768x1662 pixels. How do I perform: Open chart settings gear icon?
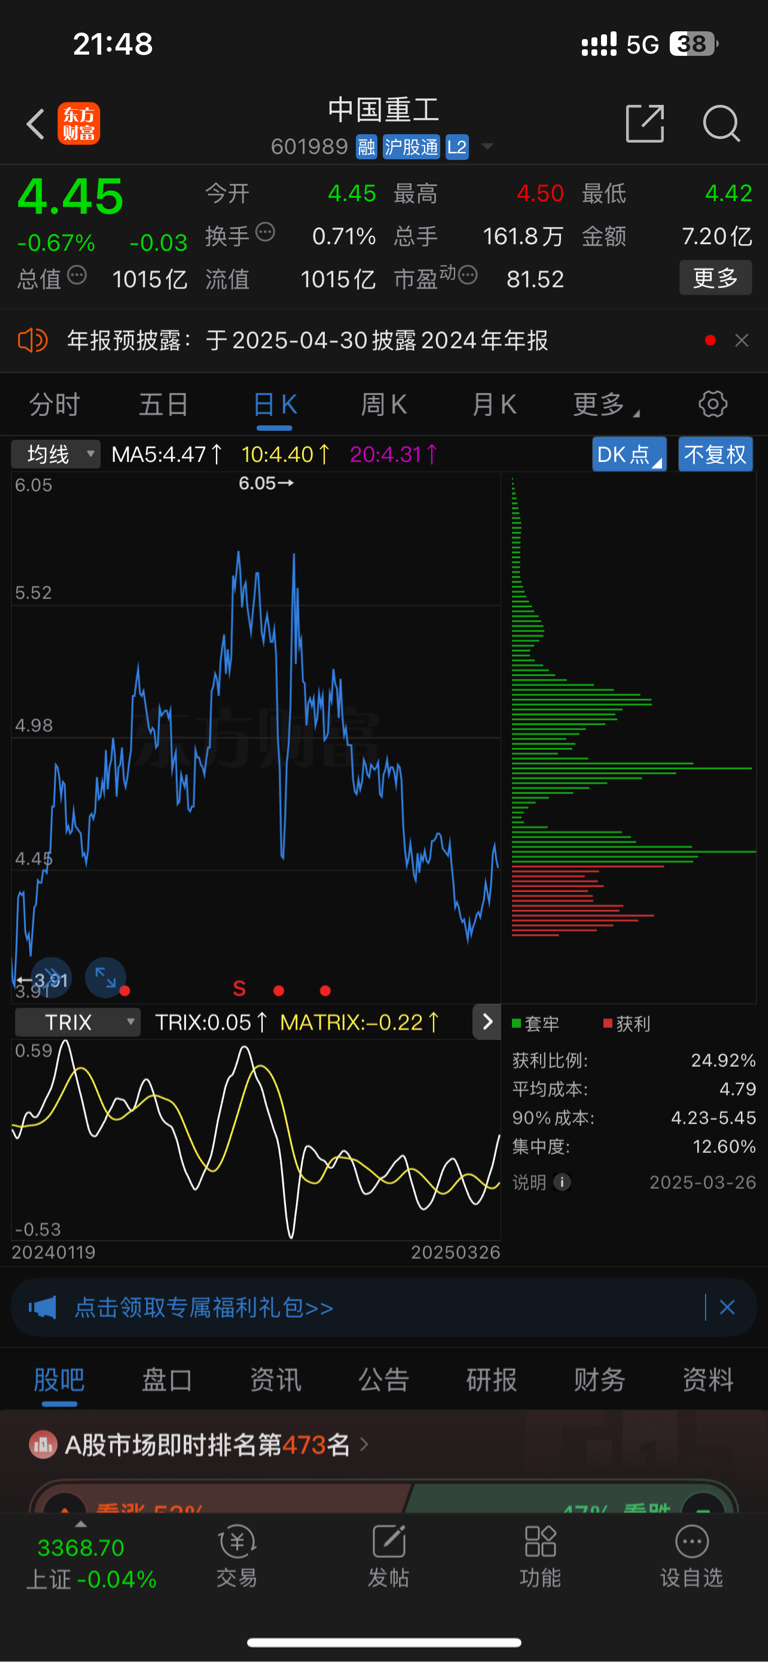pyautogui.click(x=713, y=404)
